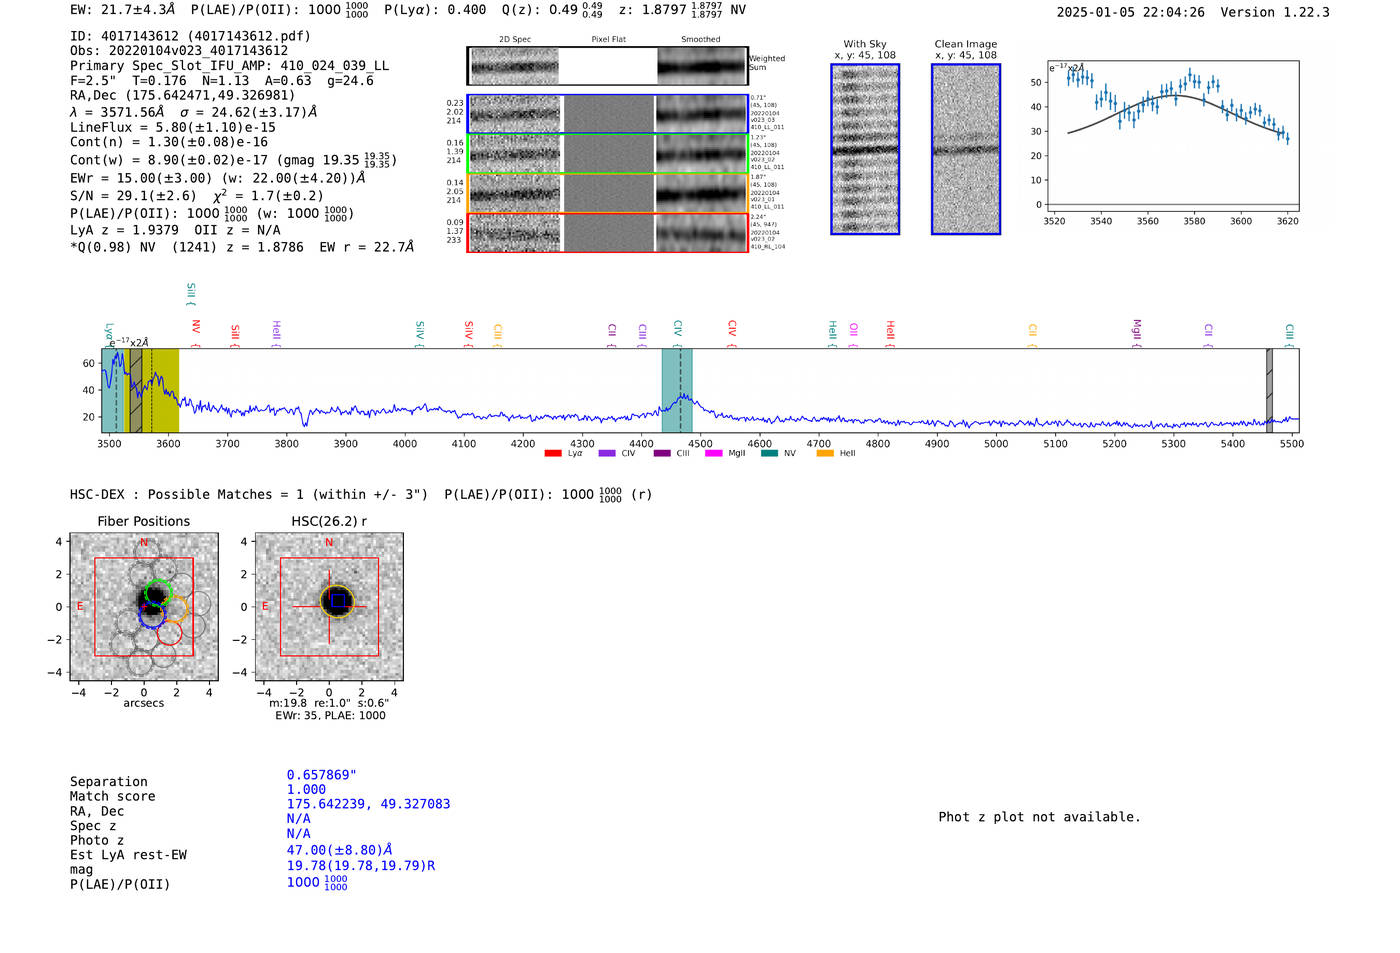Select the teal SiIV line marker
This screenshot has height=953, width=1400.
click(420, 334)
